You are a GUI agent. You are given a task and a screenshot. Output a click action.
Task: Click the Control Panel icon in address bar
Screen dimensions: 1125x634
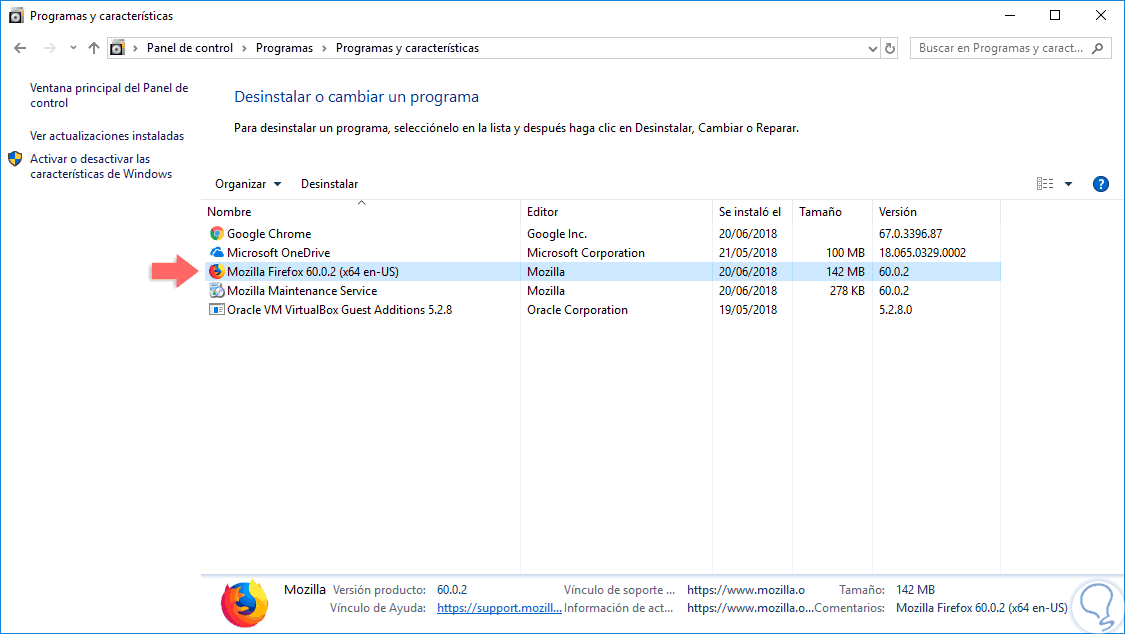[x=117, y=48]
